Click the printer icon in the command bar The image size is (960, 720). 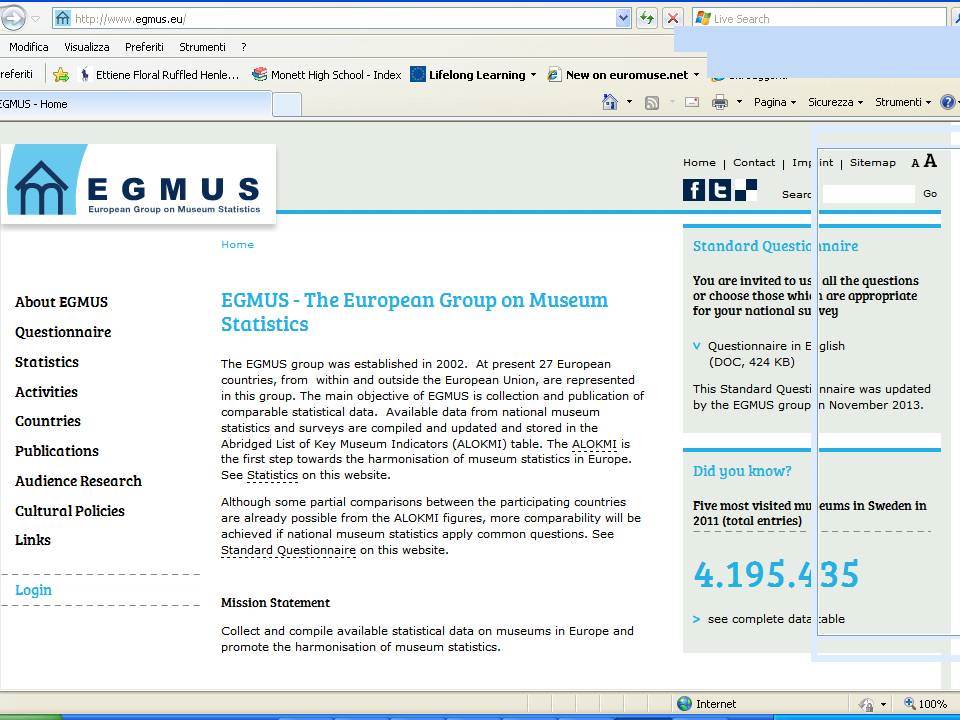720,102
